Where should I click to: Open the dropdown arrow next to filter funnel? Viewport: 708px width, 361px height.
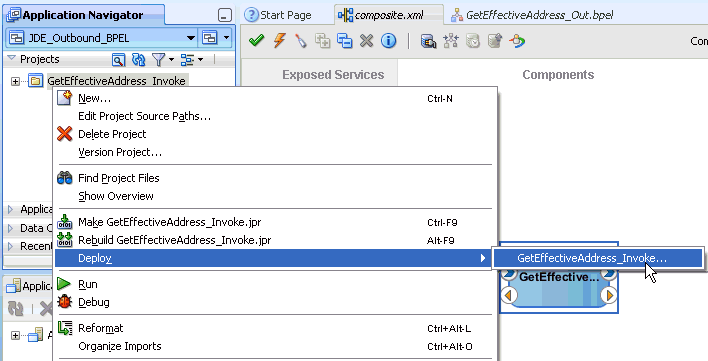point(171,60)
